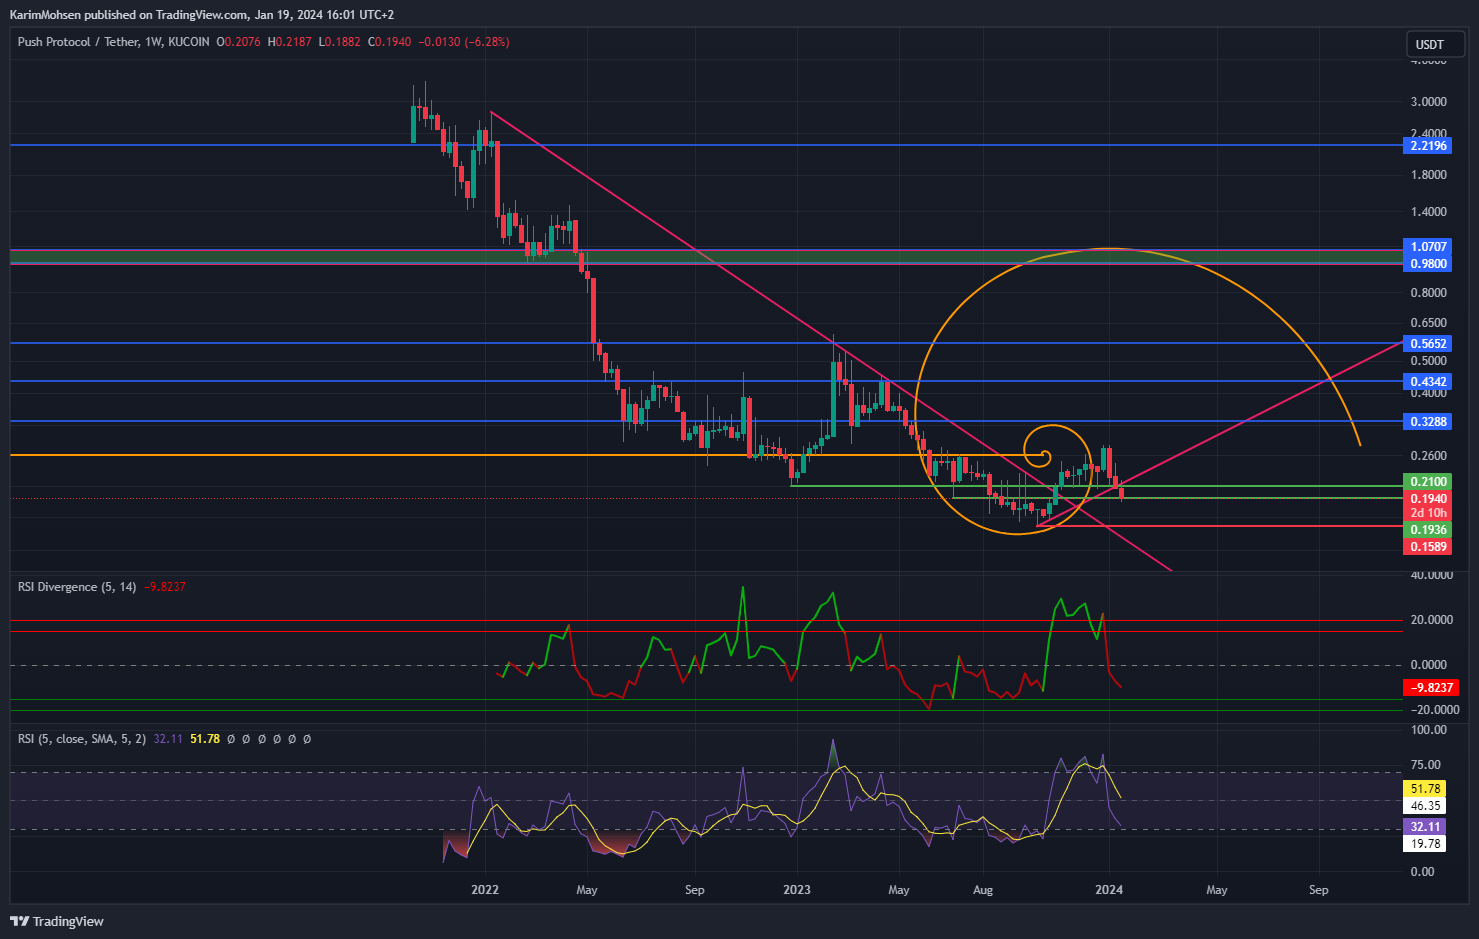The width and height of the screenshot is (1479, 939).
Task: Click the 19.78 RSI axis tag
Action: pos(1425,844)
